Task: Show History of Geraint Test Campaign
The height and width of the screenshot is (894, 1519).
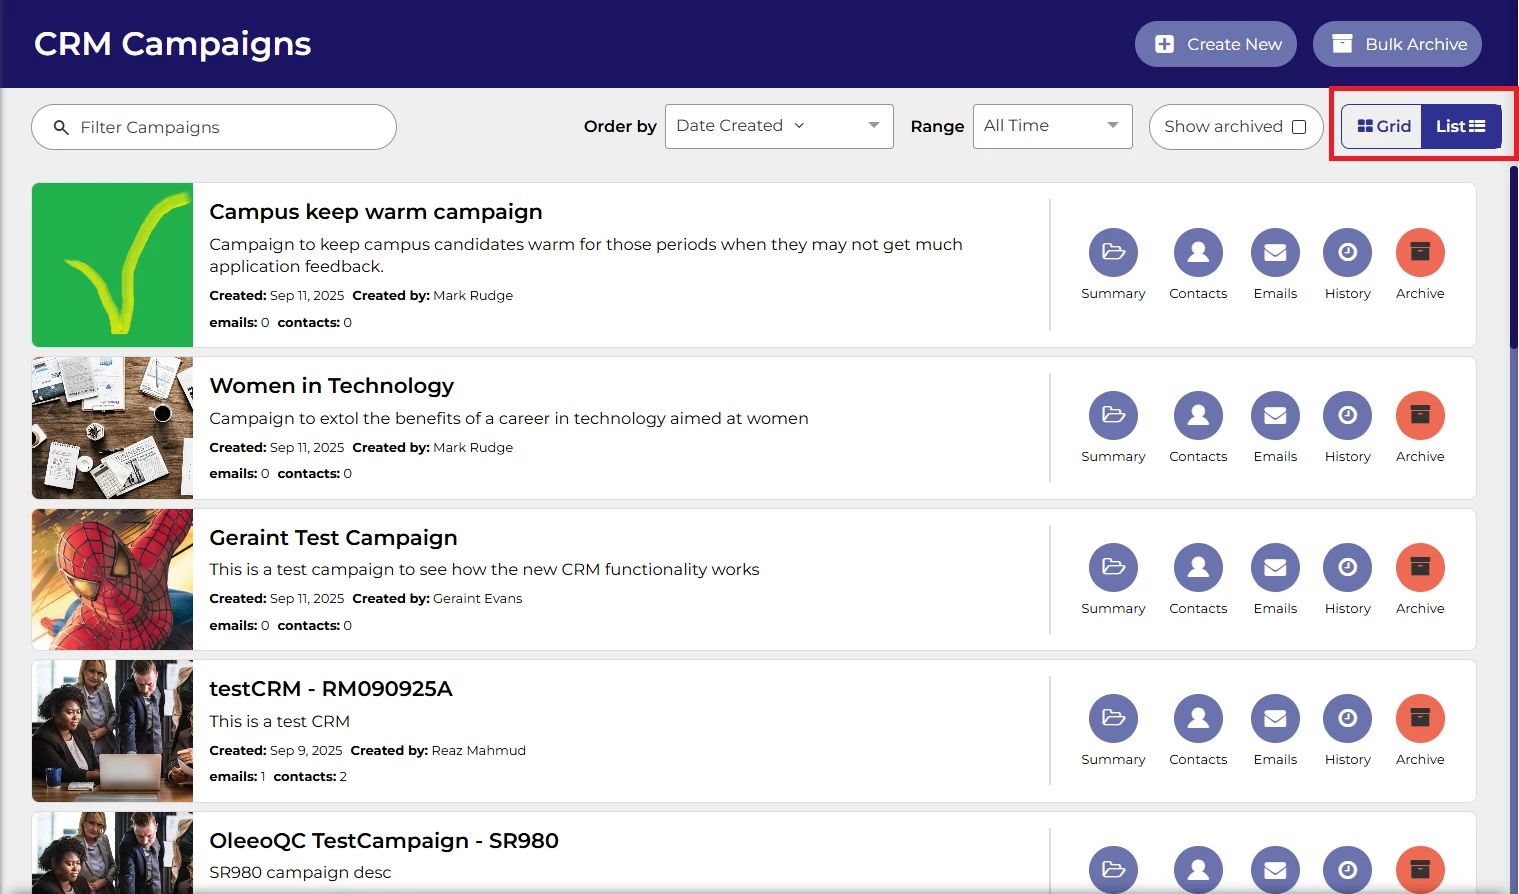Action: click(x=1348, y=567)
